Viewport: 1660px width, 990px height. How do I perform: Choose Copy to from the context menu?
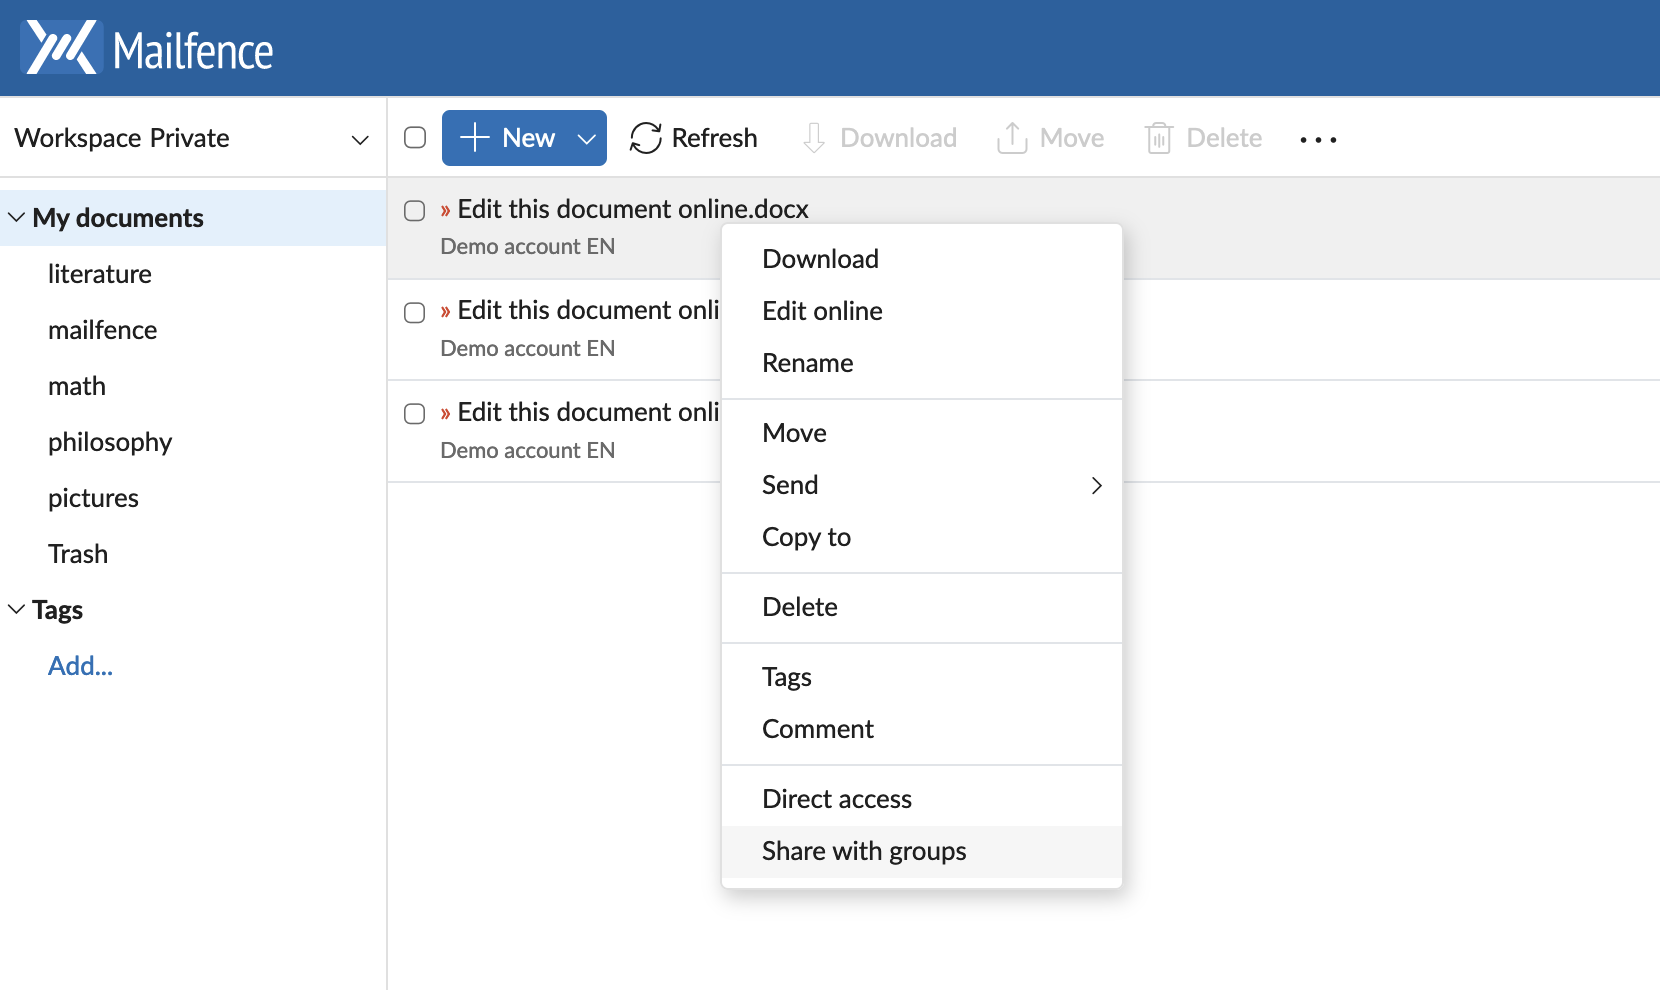pos(922,537)
